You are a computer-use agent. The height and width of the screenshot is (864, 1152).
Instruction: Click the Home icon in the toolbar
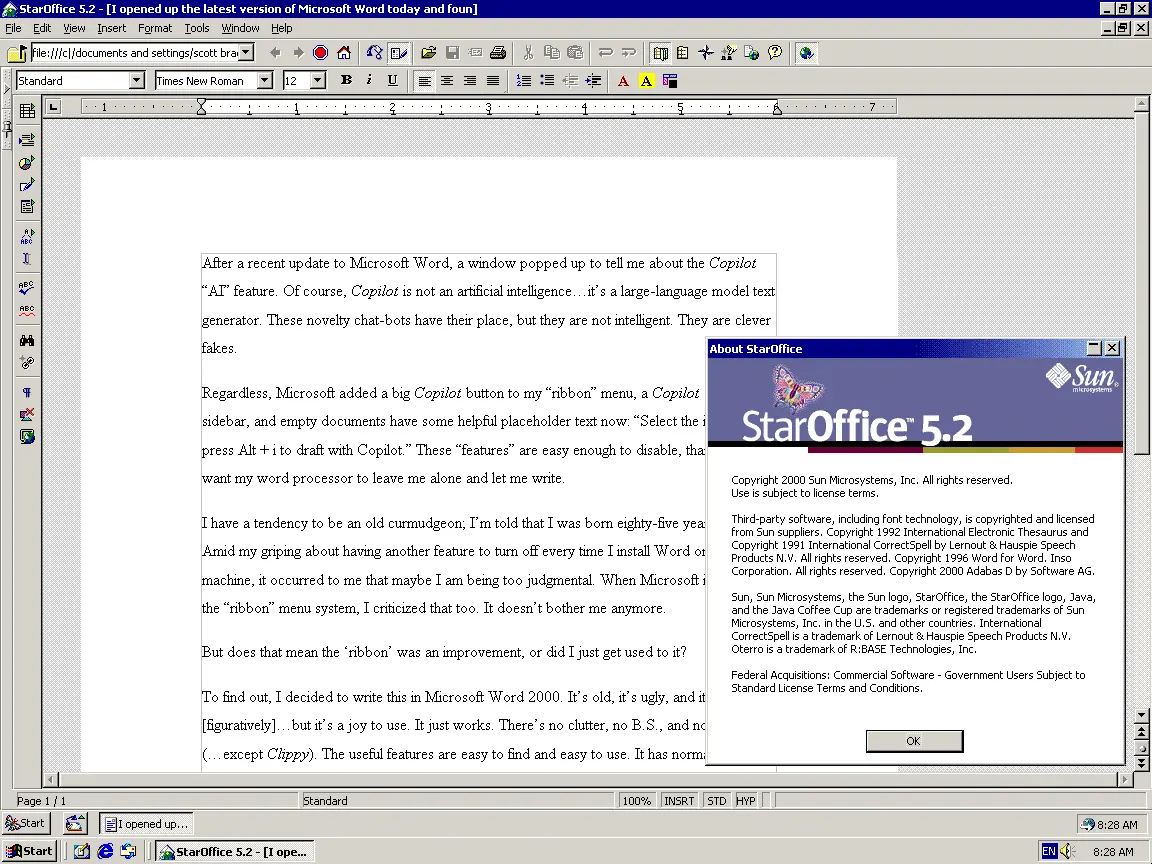pyautogui.click(x=344, y=53)
